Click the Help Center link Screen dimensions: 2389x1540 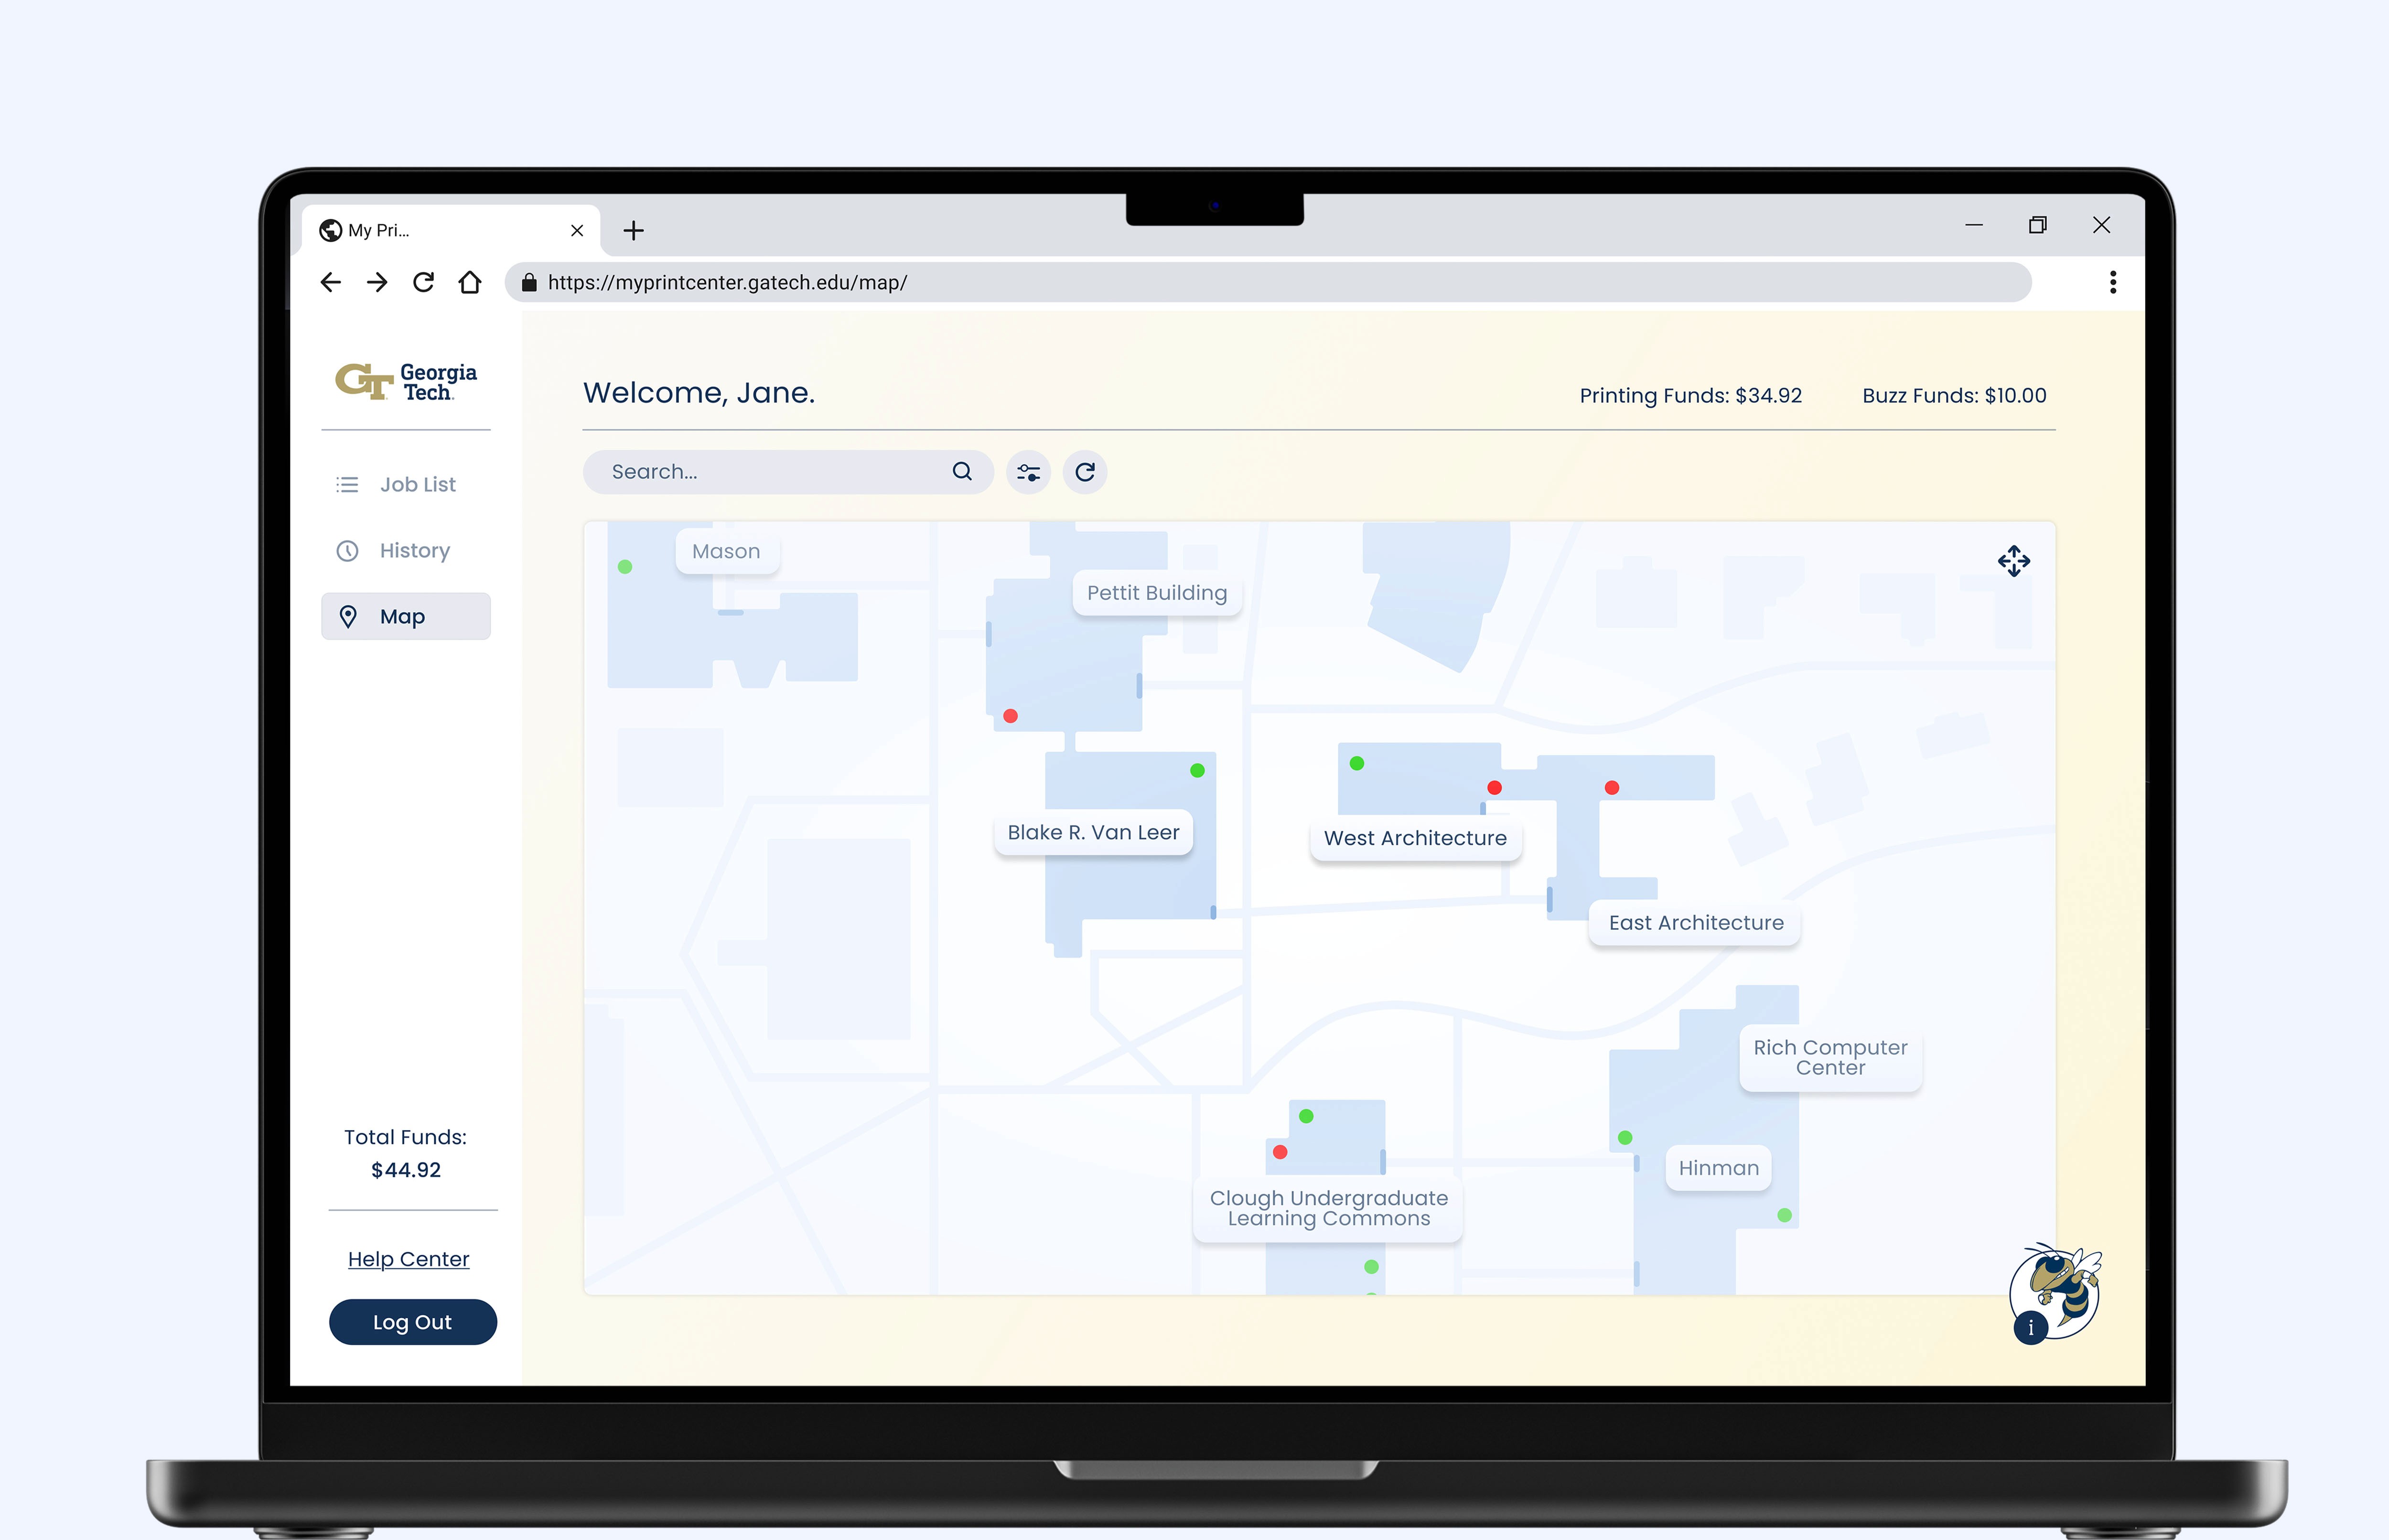point(408,1260)
